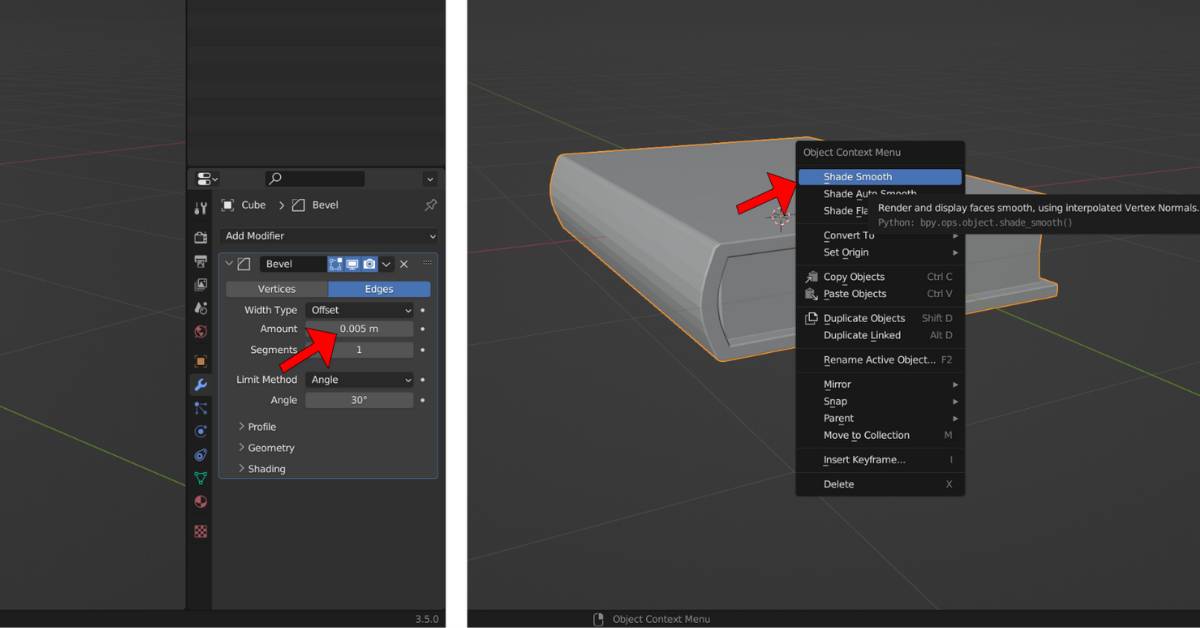1200x628 pixels.
Task: Select the Modifier Properties wrench icon
Action: click(200, 384)
